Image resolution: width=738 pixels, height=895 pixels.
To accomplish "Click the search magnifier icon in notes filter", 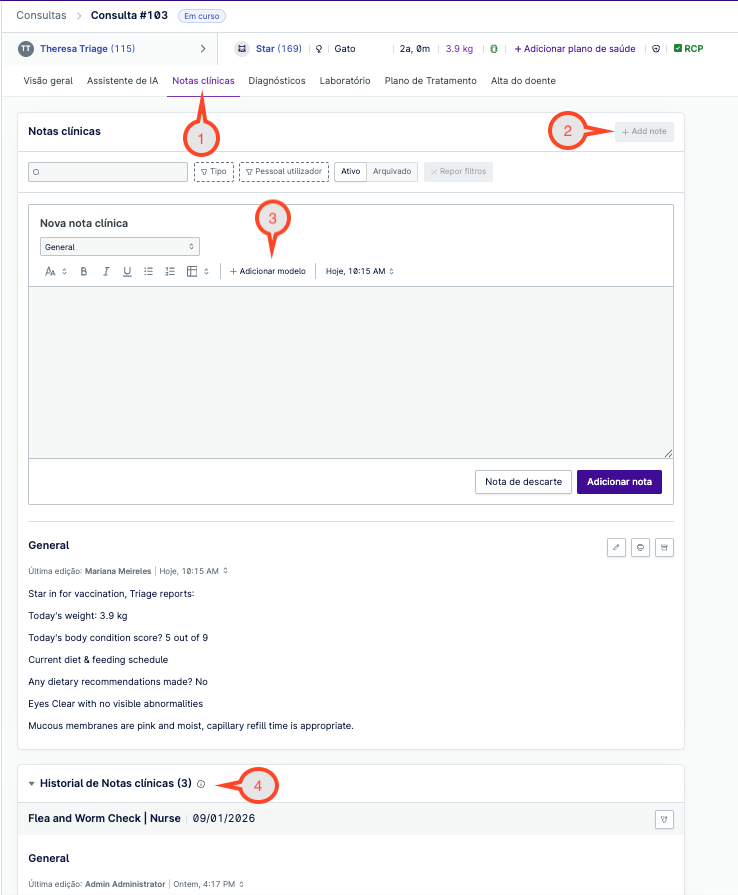I will tap(37, 172).
